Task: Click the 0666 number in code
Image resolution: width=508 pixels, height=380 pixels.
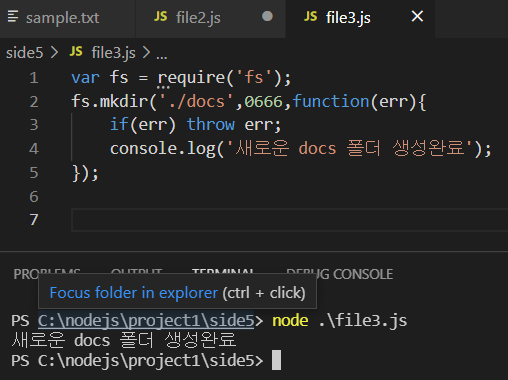Action: [x=263, y=101]
